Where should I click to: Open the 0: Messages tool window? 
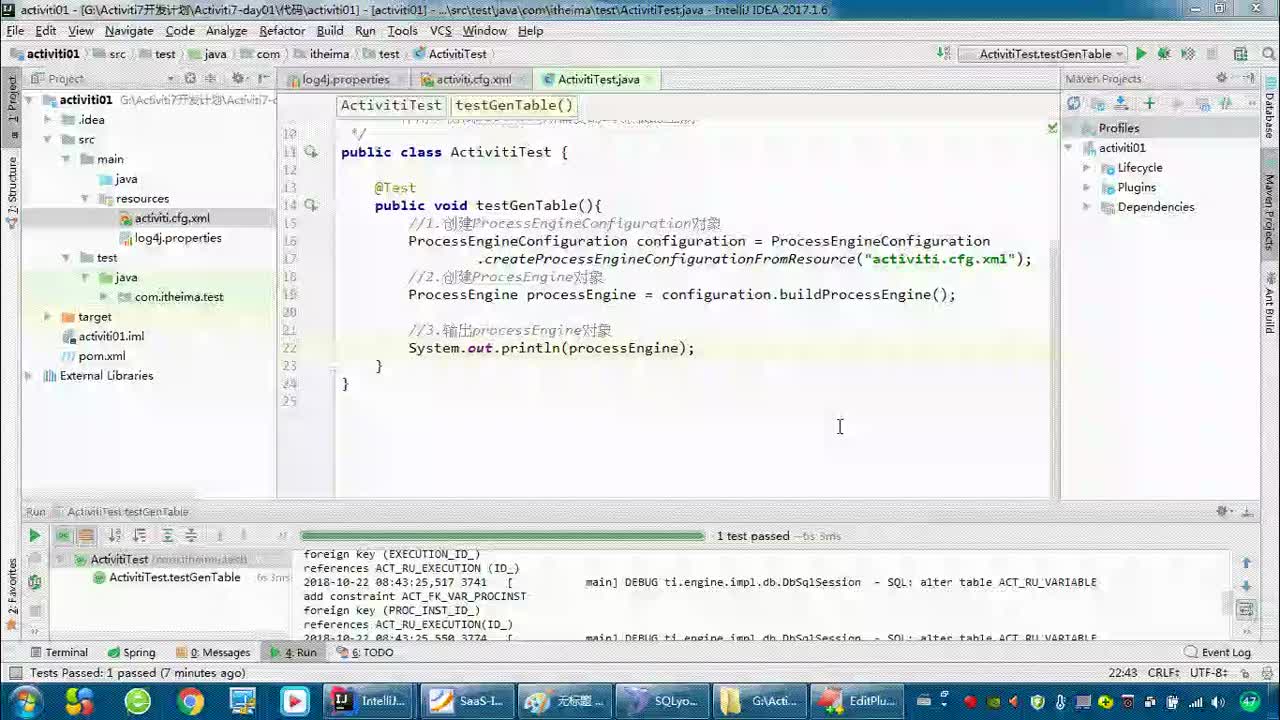[212, 652]
